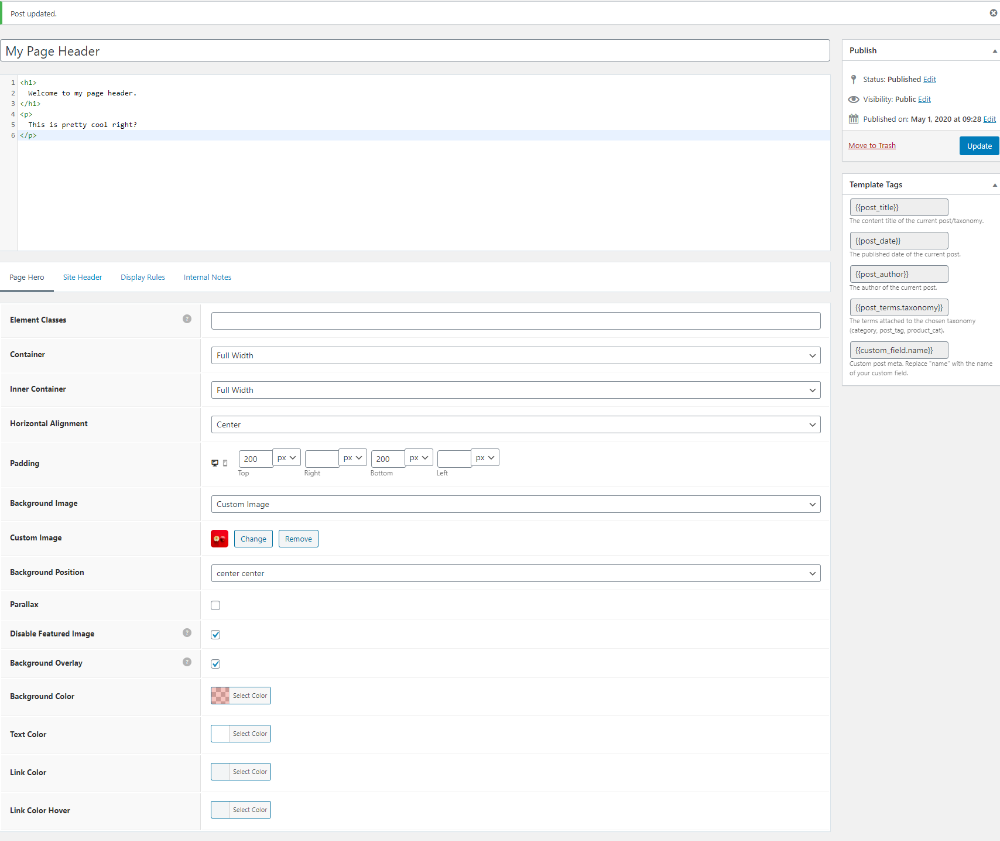
Task: Click the Remove custom image button
Action: pyautogui.click(x=298, y=539)
